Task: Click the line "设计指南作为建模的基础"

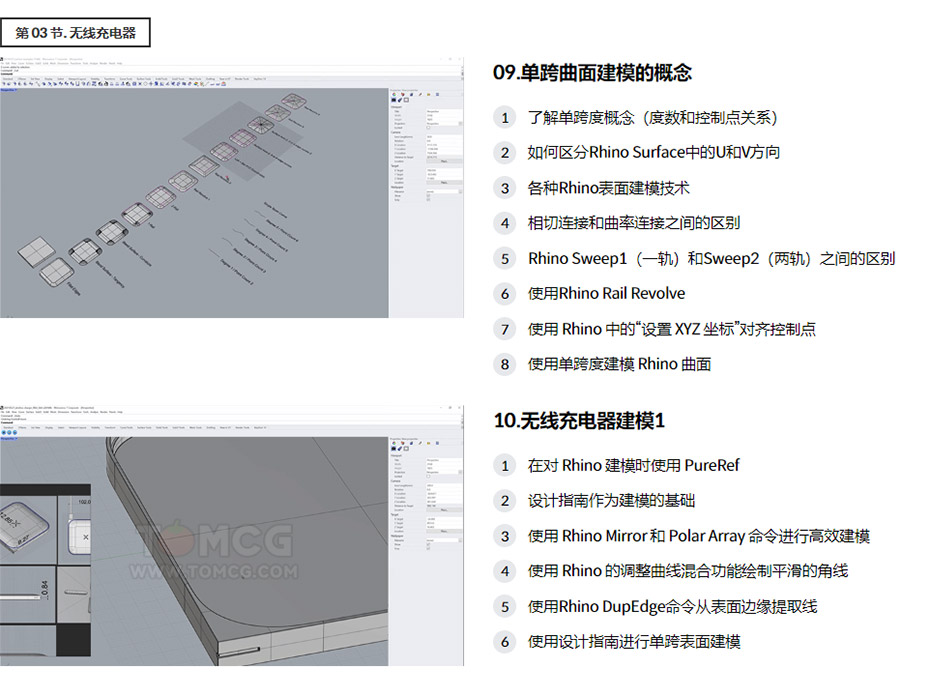Action: [x=611, y=501]
